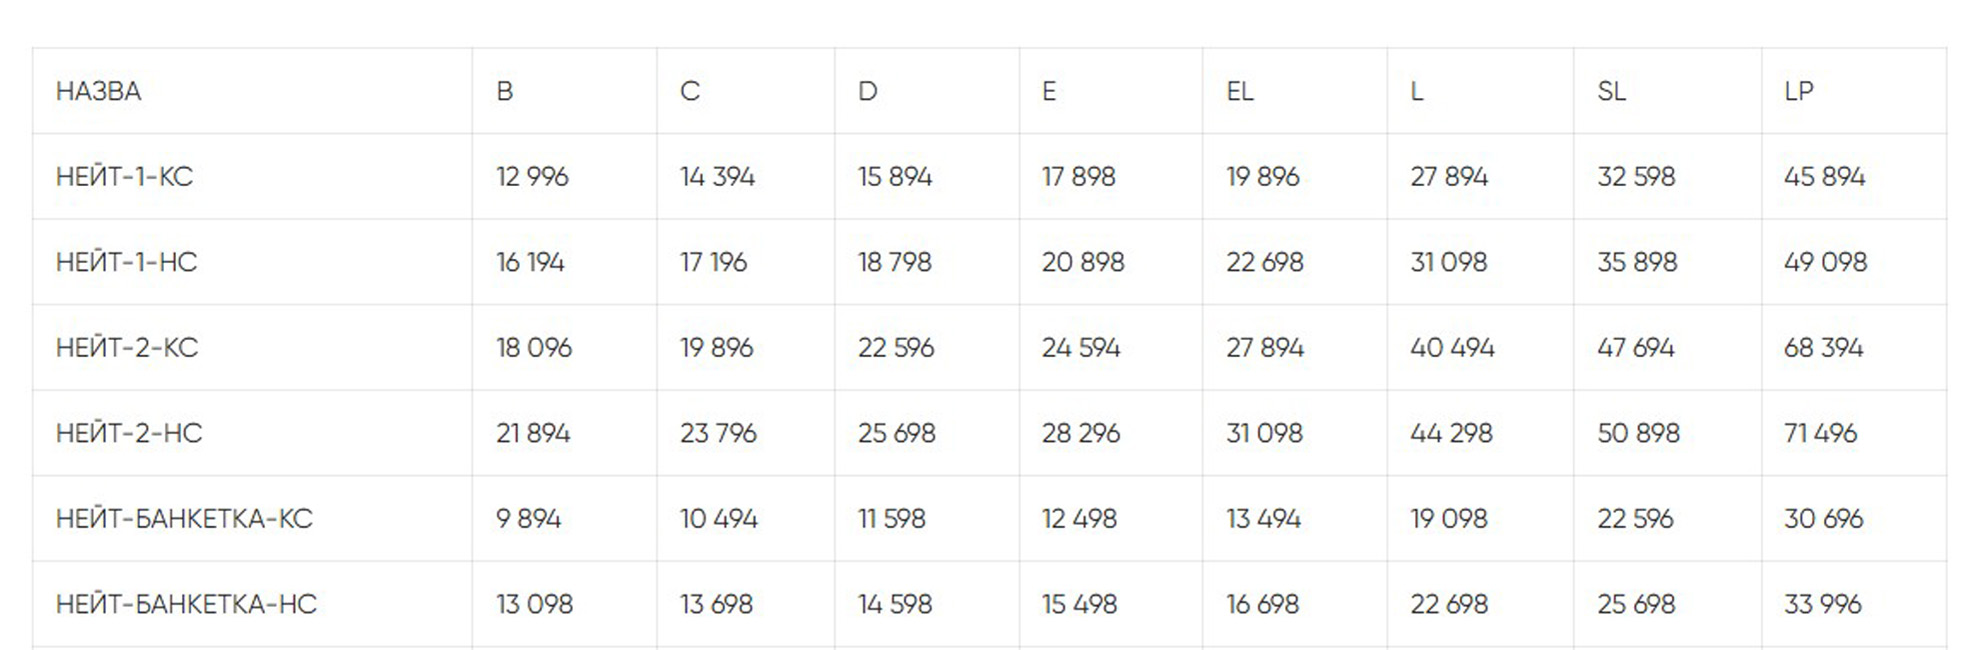Select price 71 496 in LP column

(x=1820, y=433)
